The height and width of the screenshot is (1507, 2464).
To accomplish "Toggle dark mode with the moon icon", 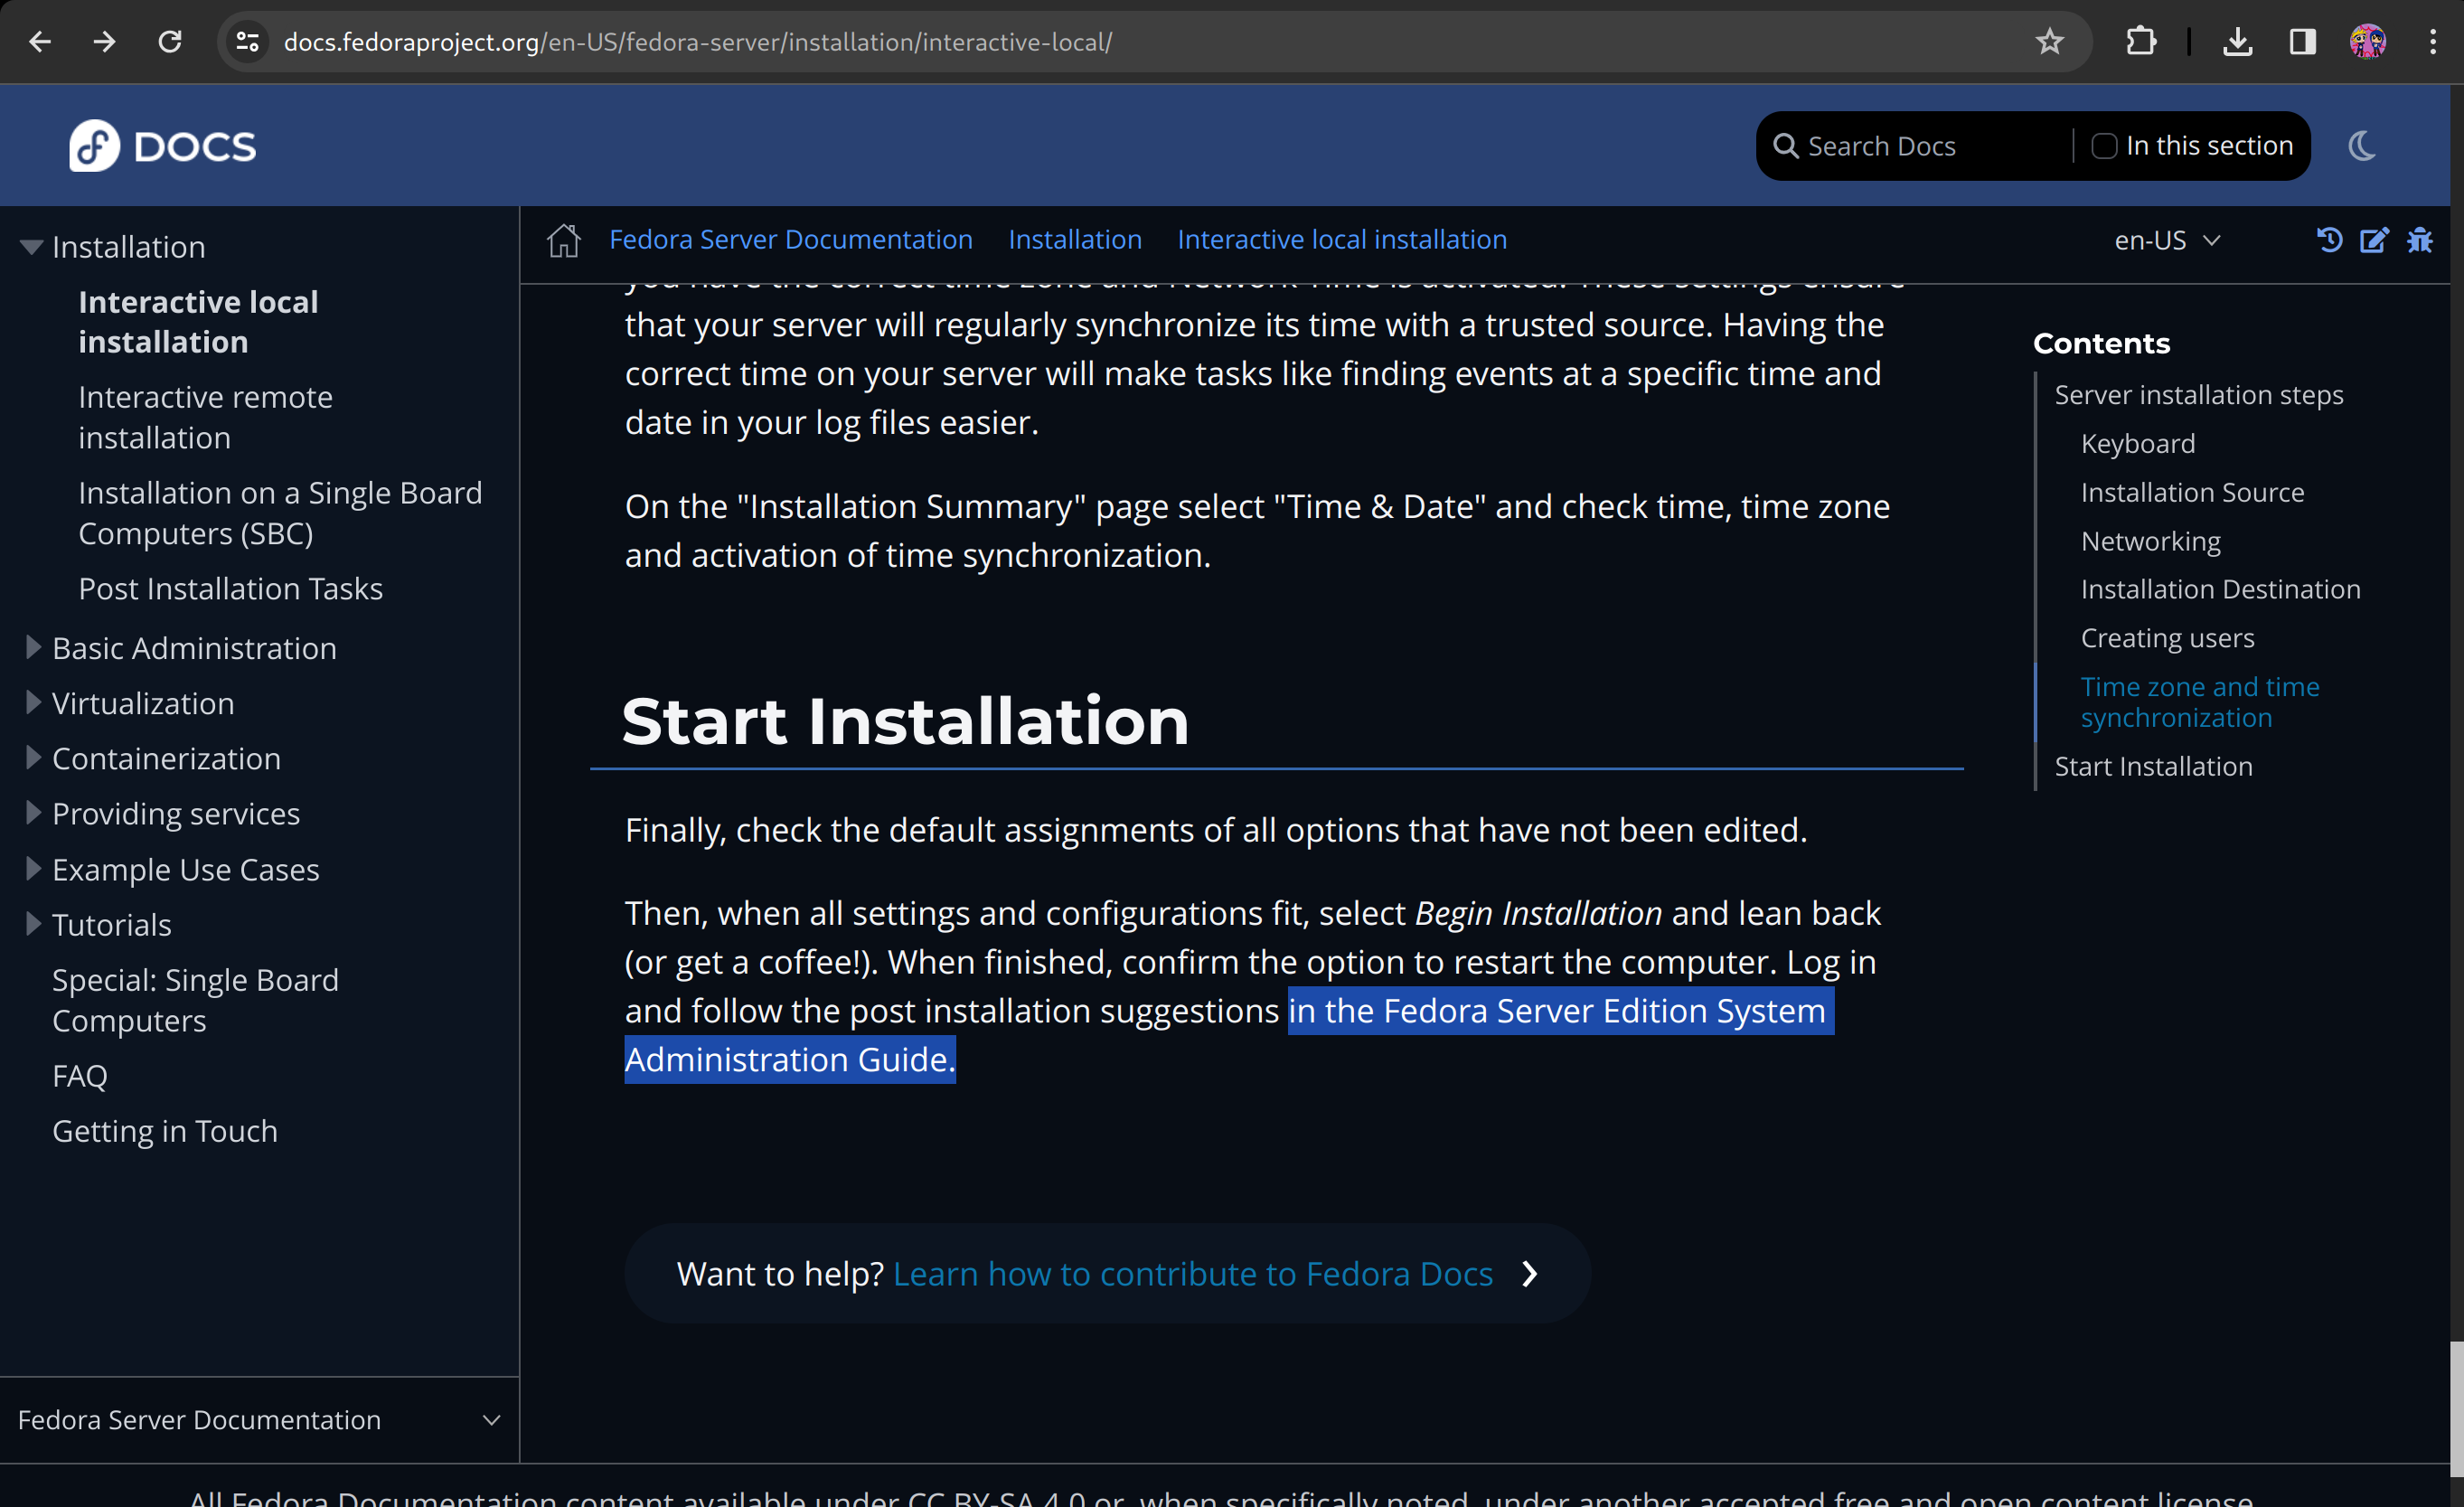I will (2362, 146).
